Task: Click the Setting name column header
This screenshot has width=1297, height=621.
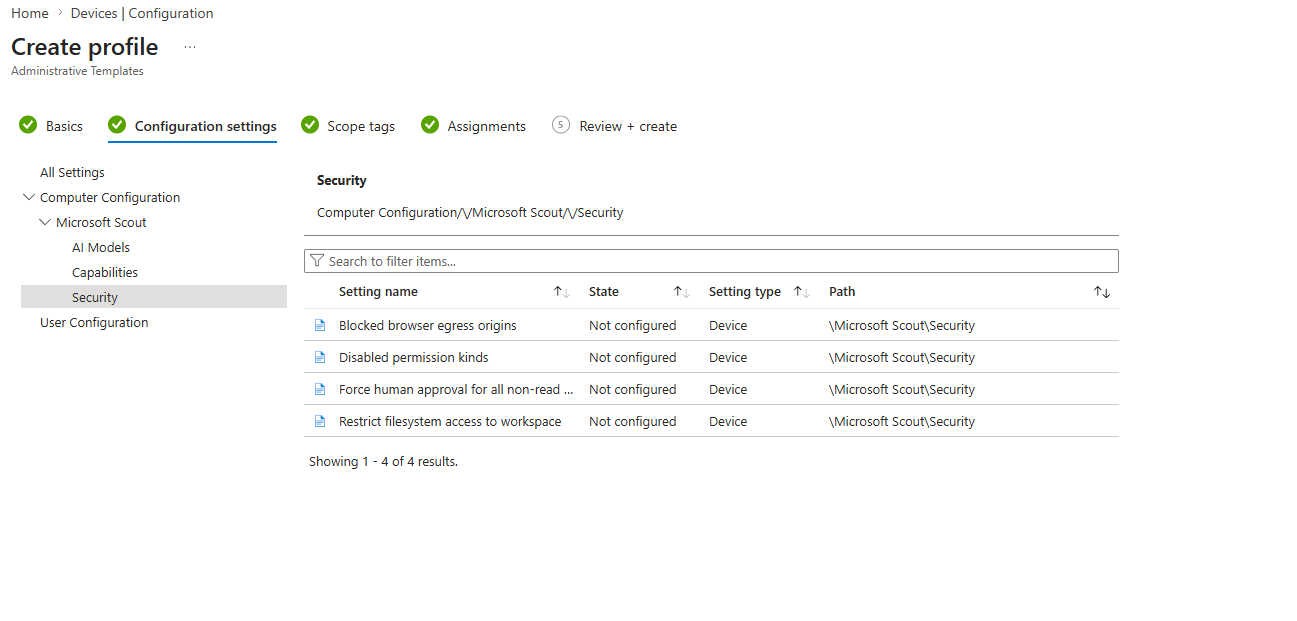Action: click(x=378, y=292)
